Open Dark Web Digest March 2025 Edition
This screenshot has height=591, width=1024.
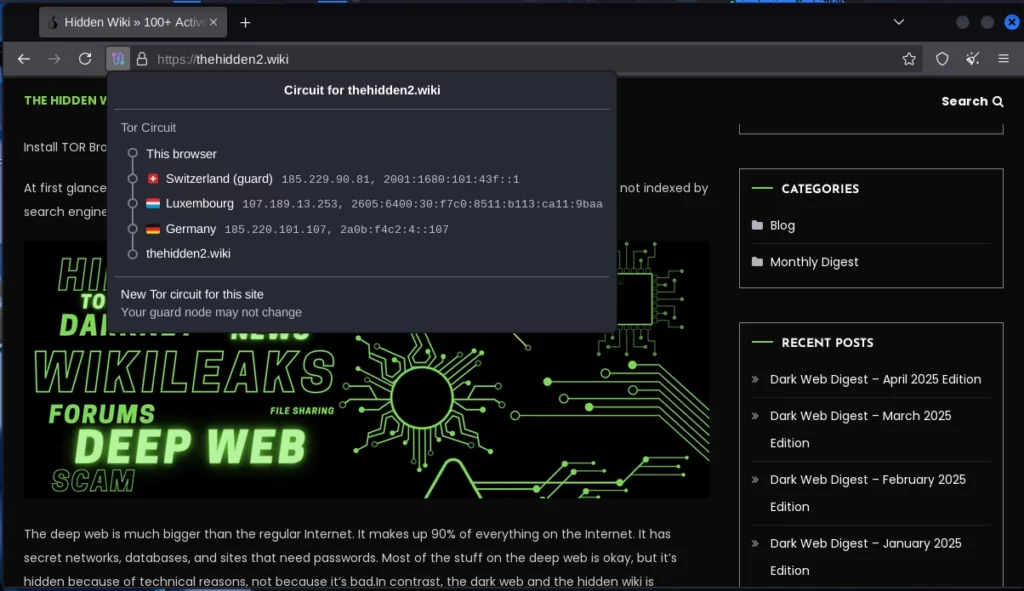861,429
